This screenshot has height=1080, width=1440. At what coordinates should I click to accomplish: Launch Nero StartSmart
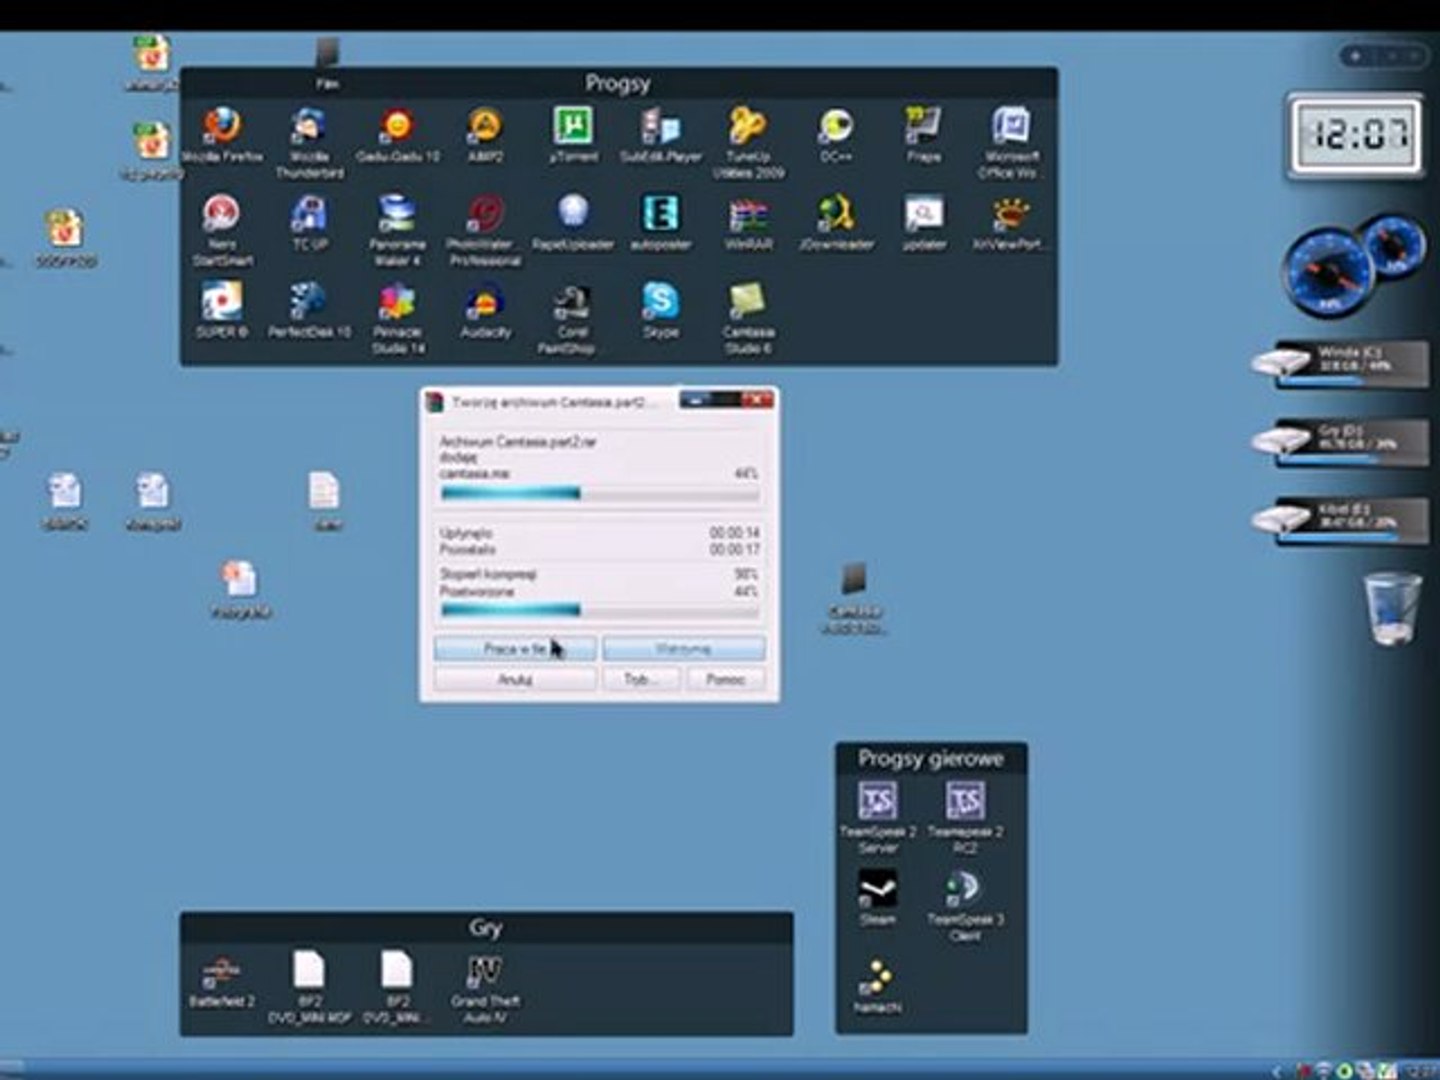pos(222,230)
